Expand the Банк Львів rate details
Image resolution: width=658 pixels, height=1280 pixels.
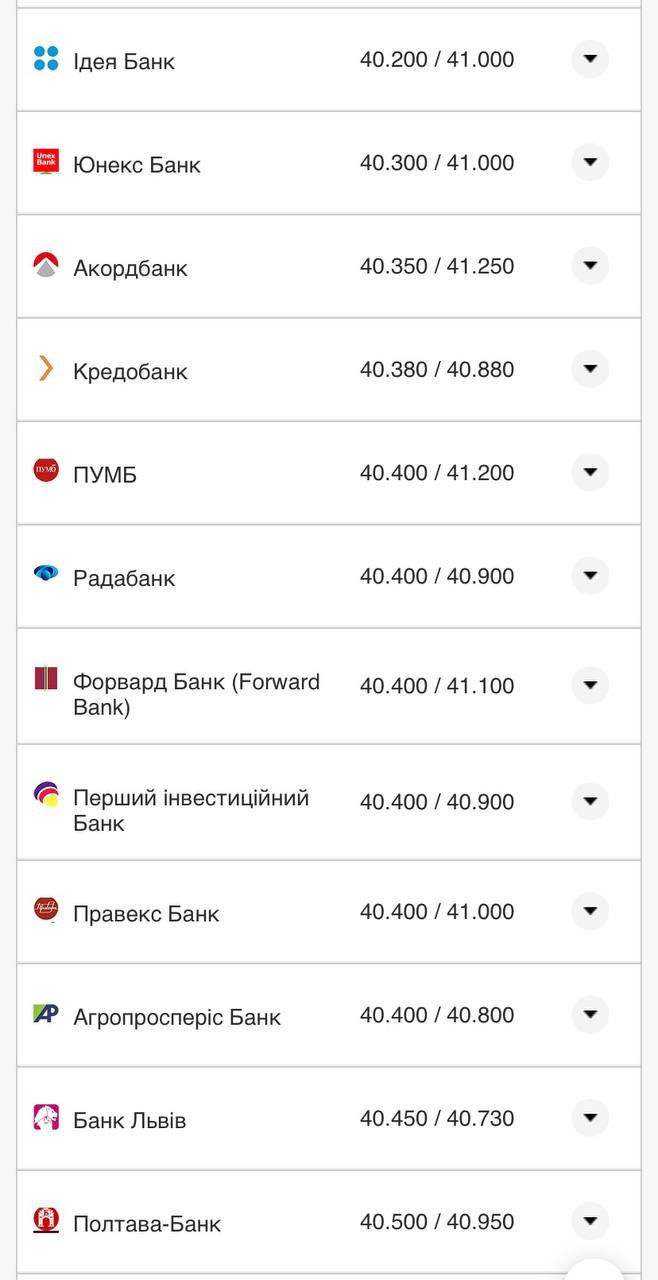point(590,1118)
